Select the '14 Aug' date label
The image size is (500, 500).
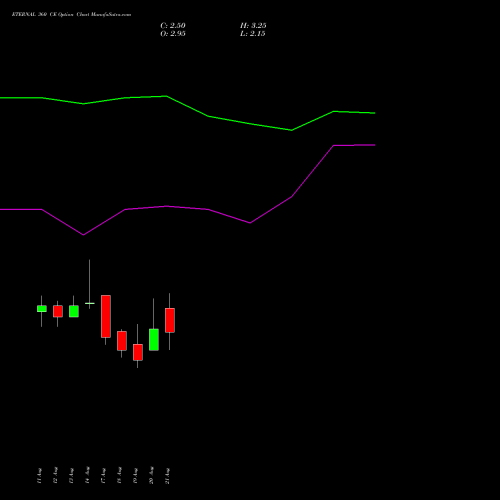pos(87,475)
